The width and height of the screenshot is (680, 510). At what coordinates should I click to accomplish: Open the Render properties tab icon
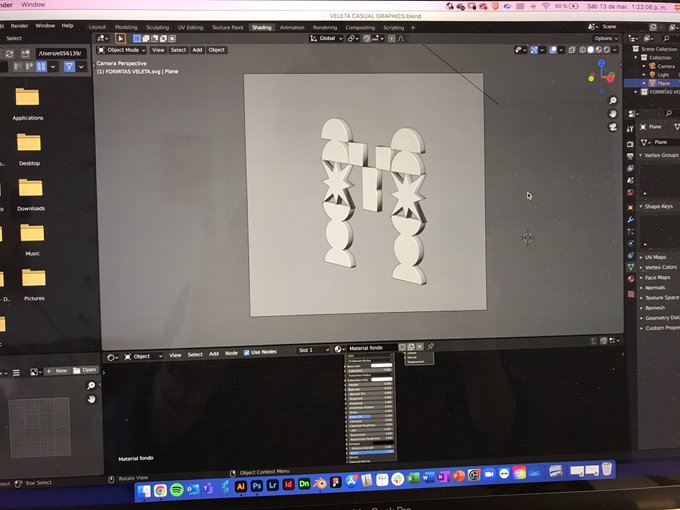tap(630, 144)
